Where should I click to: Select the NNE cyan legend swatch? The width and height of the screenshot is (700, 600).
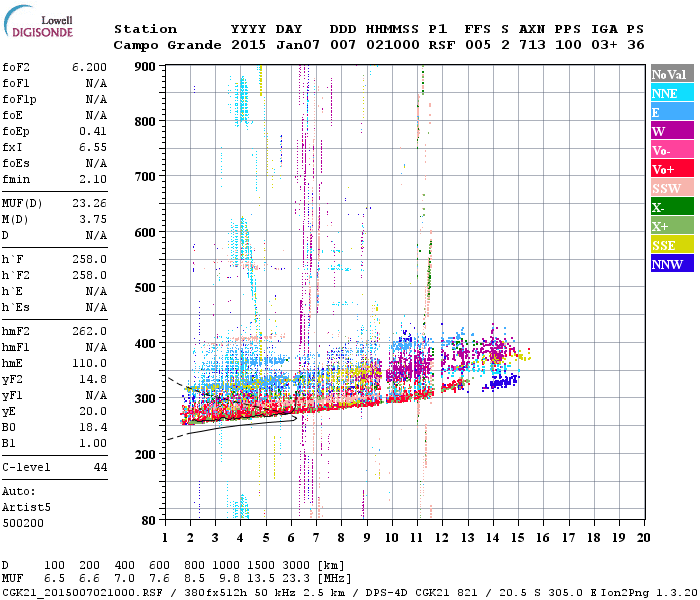pos(672,93)
